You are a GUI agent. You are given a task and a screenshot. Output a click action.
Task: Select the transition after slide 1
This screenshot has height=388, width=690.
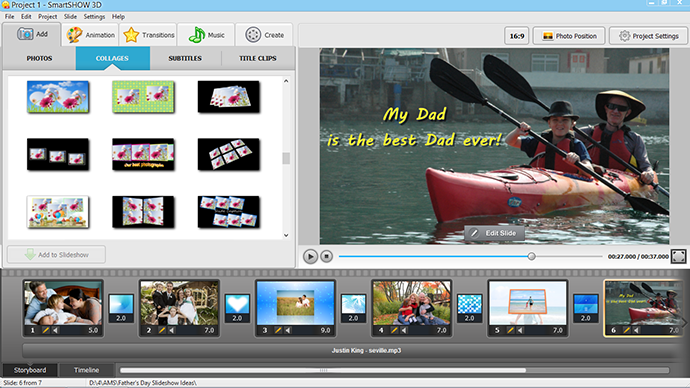coord(121,308)
